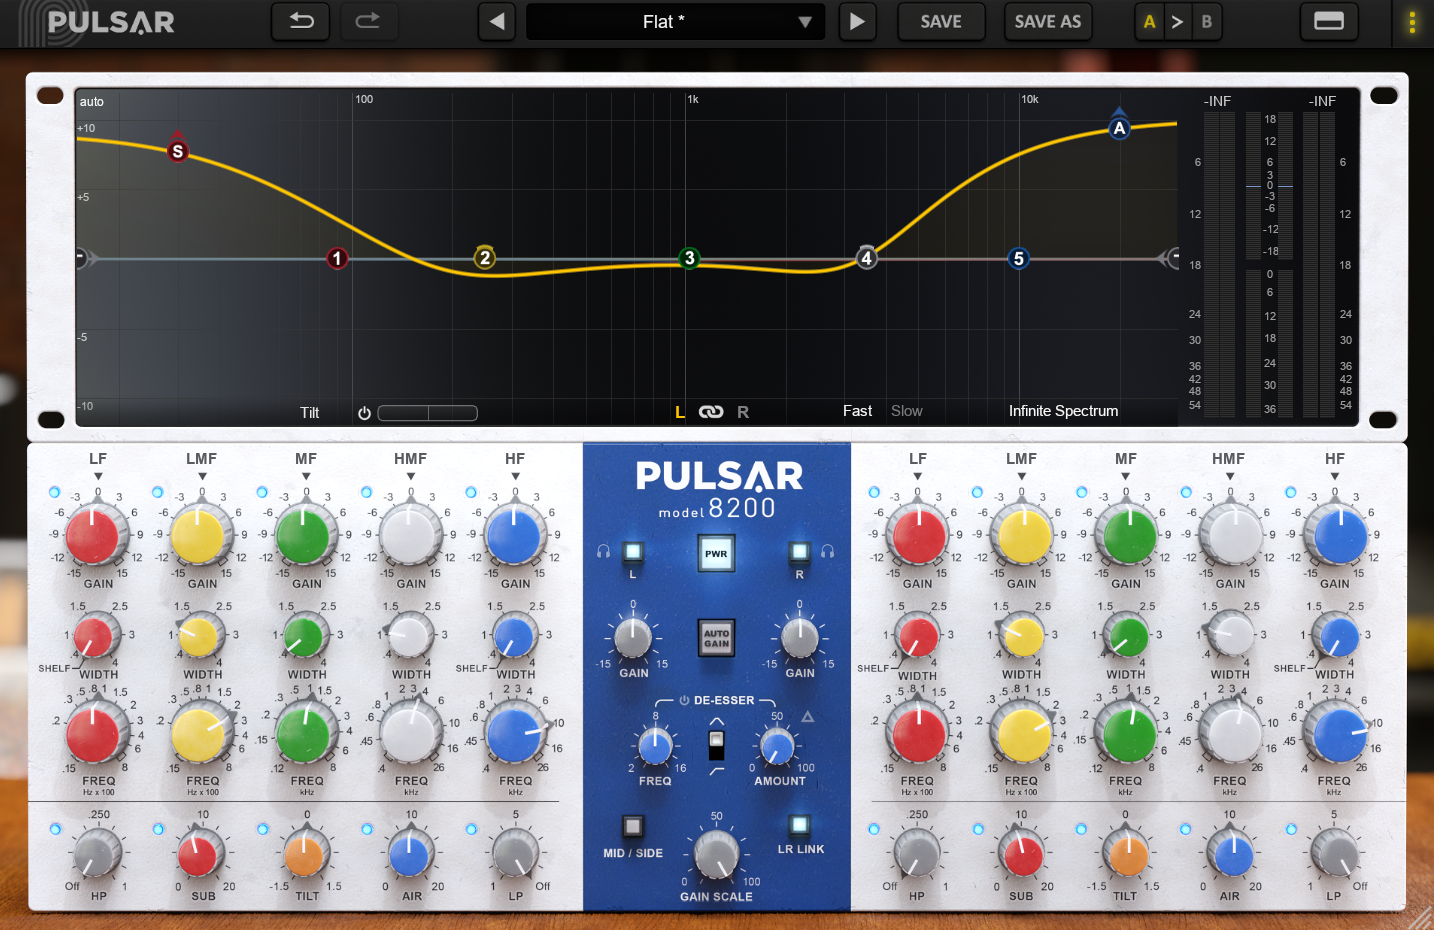Switch to state A

[x=1149, y=21]
